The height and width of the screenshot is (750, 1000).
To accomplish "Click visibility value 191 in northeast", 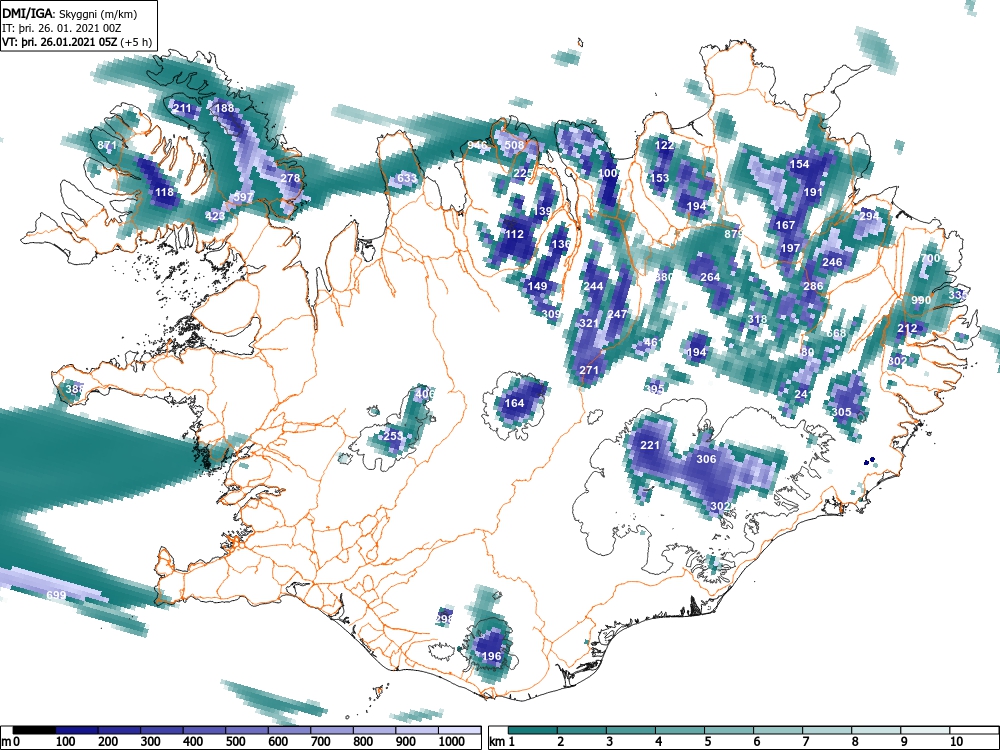I will click(x=813, y=193).
